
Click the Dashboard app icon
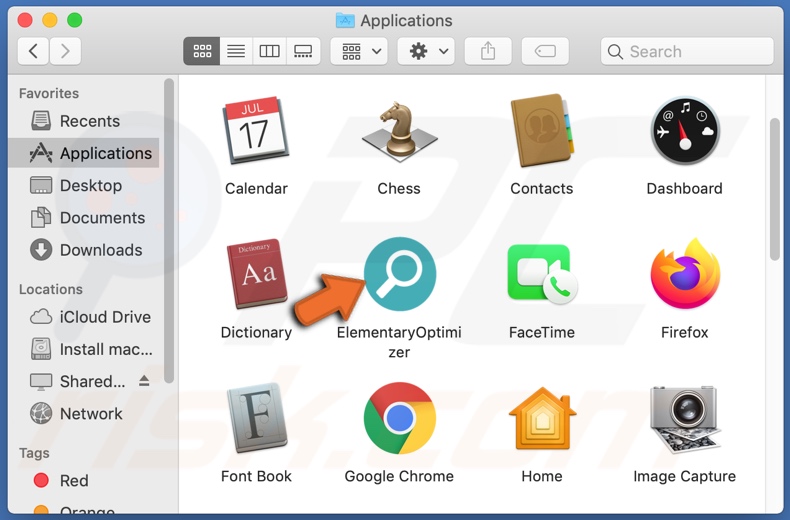685,131
